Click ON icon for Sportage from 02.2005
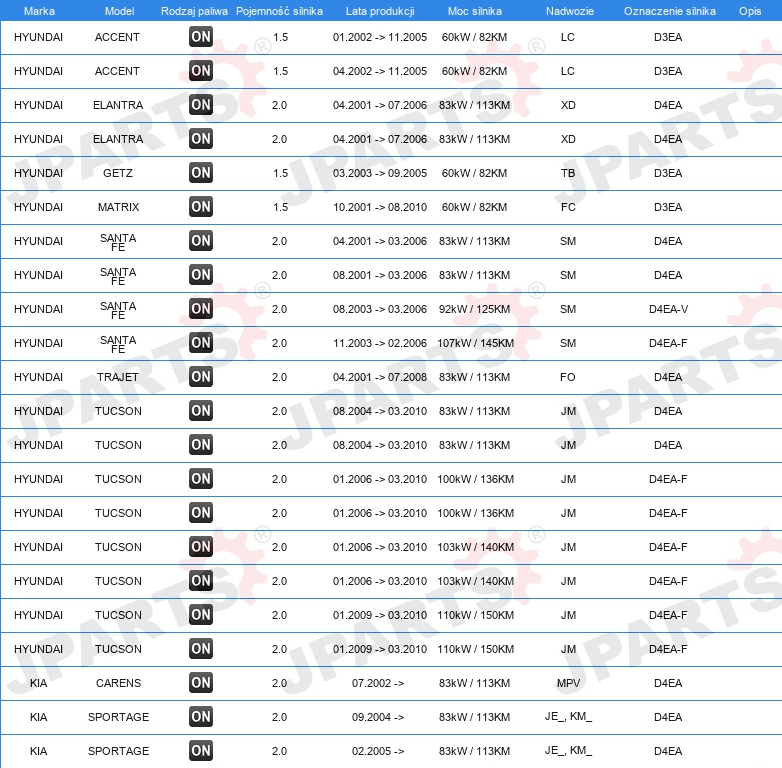The image size is (782, 768). click(201, 751)
